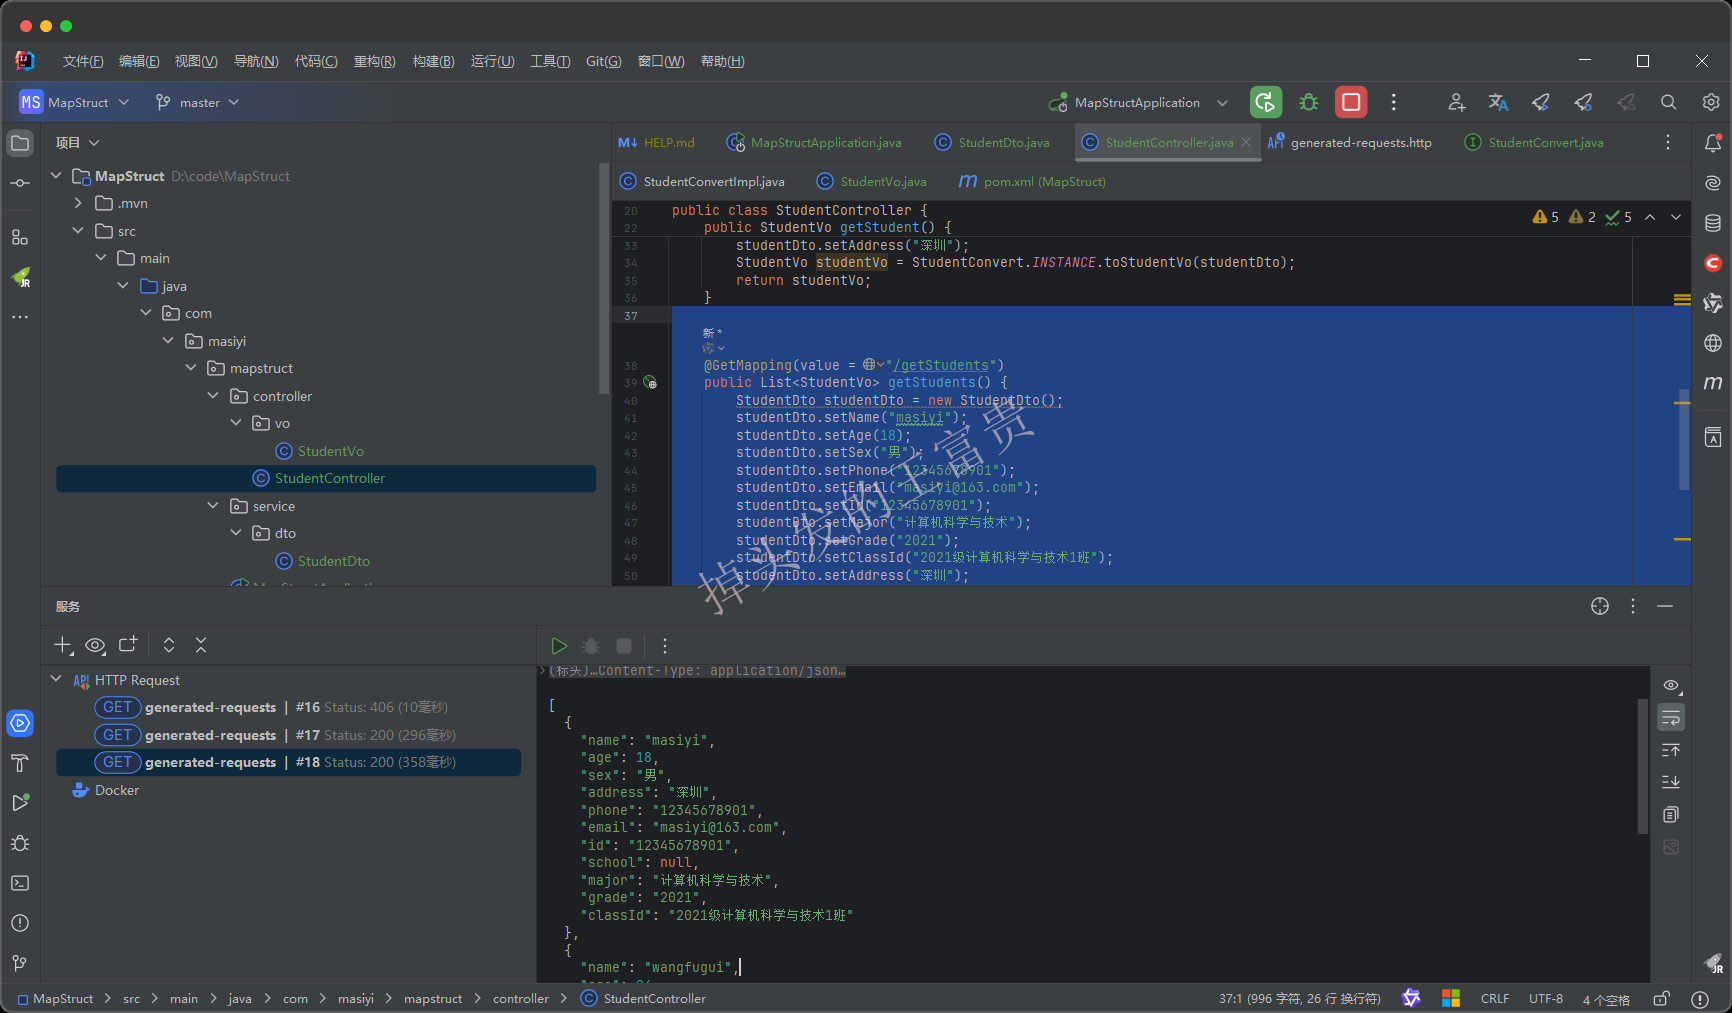Image resolution: width=1732 pixels, height=1013 pixels.
Task: Open the Database tool window
Action: point(1713,223)
